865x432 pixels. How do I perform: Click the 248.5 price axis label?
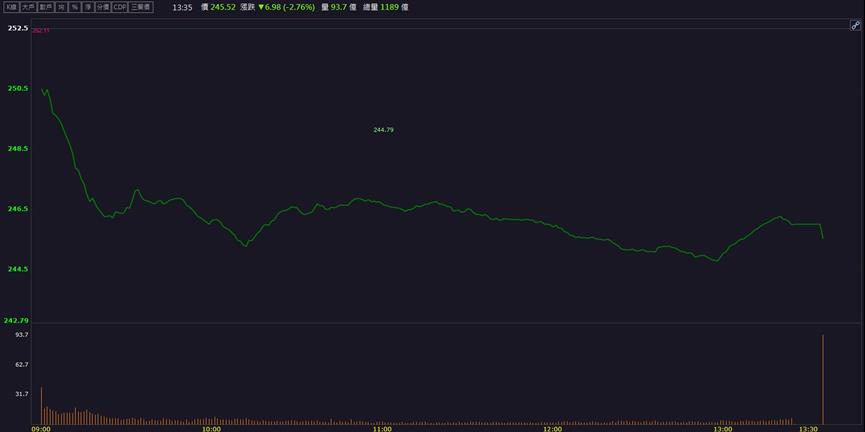[18, 149]
